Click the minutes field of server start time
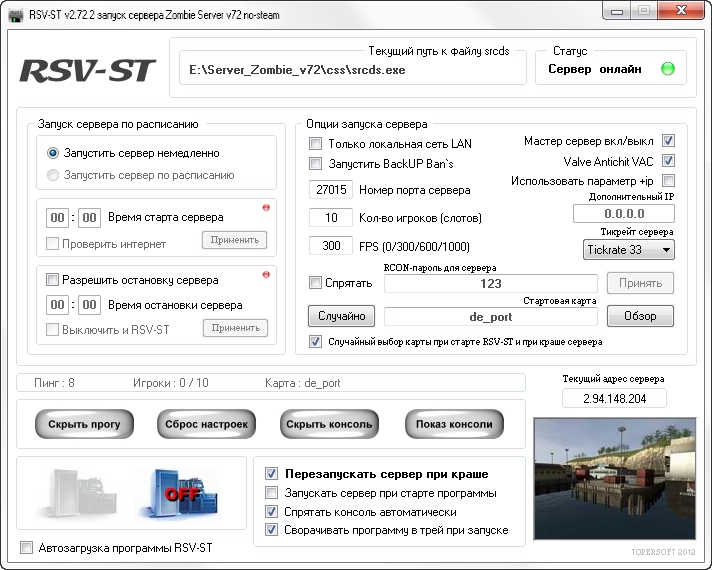 (x=89, y=218)
